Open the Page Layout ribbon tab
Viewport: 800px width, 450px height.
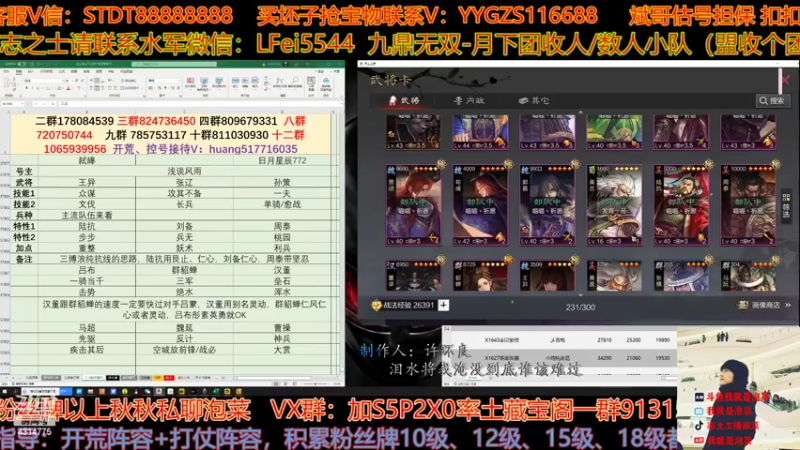coord(46,71)
